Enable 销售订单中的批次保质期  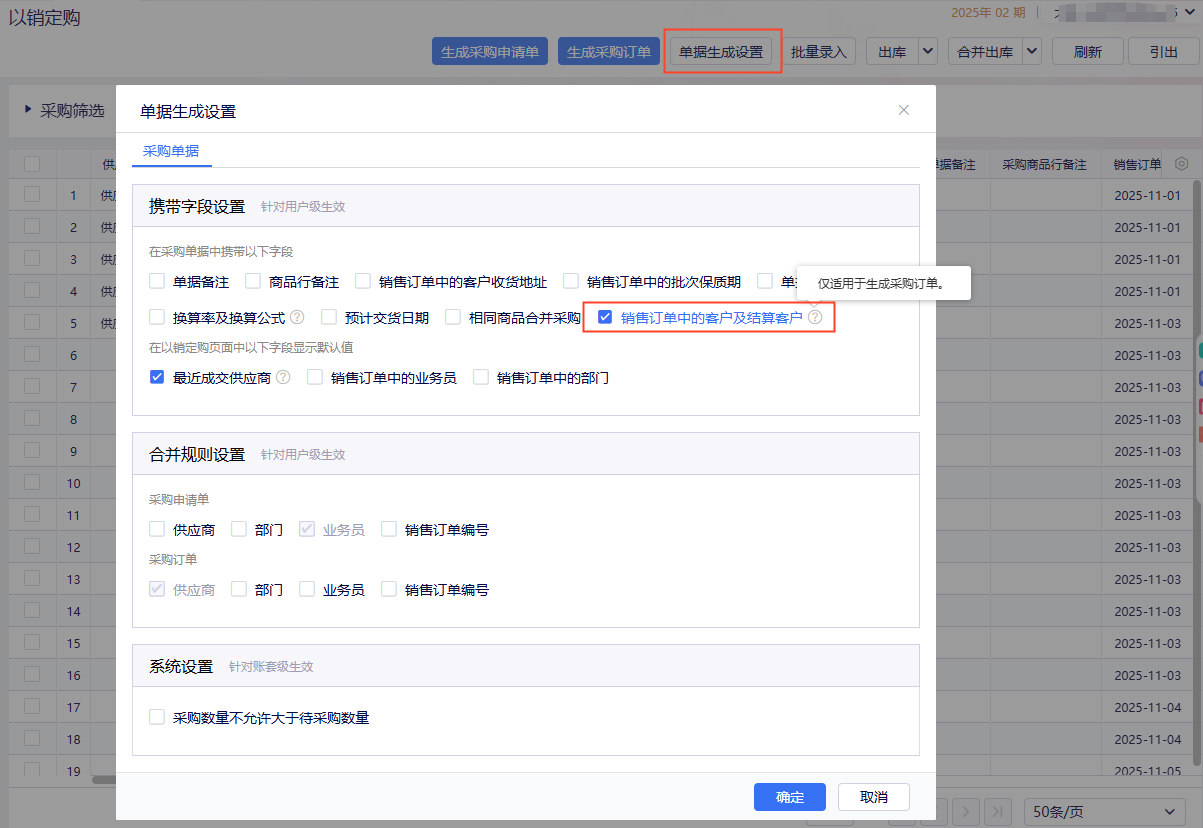point(571,281)
